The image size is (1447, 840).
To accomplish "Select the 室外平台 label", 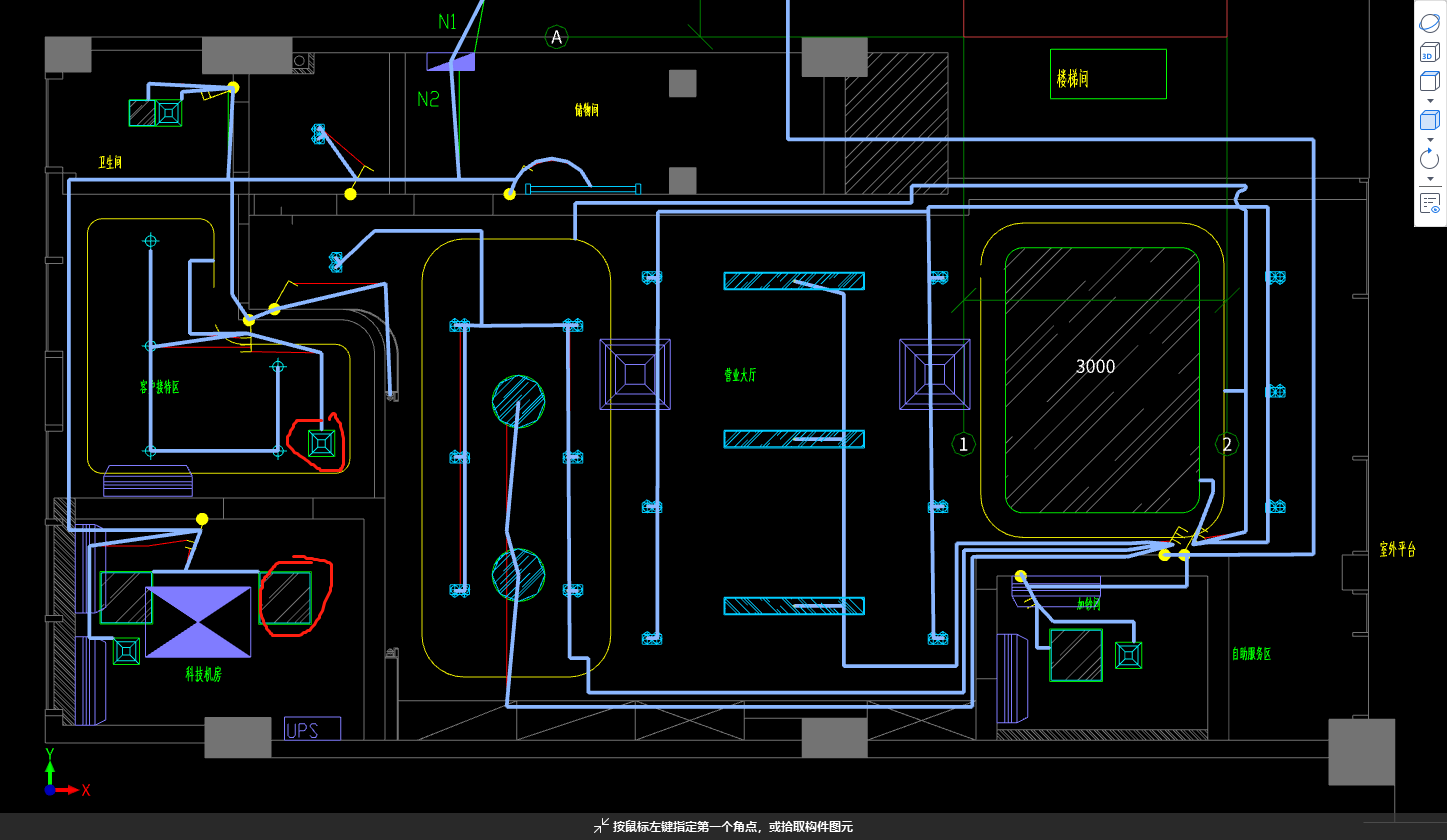I will 1397,549.
